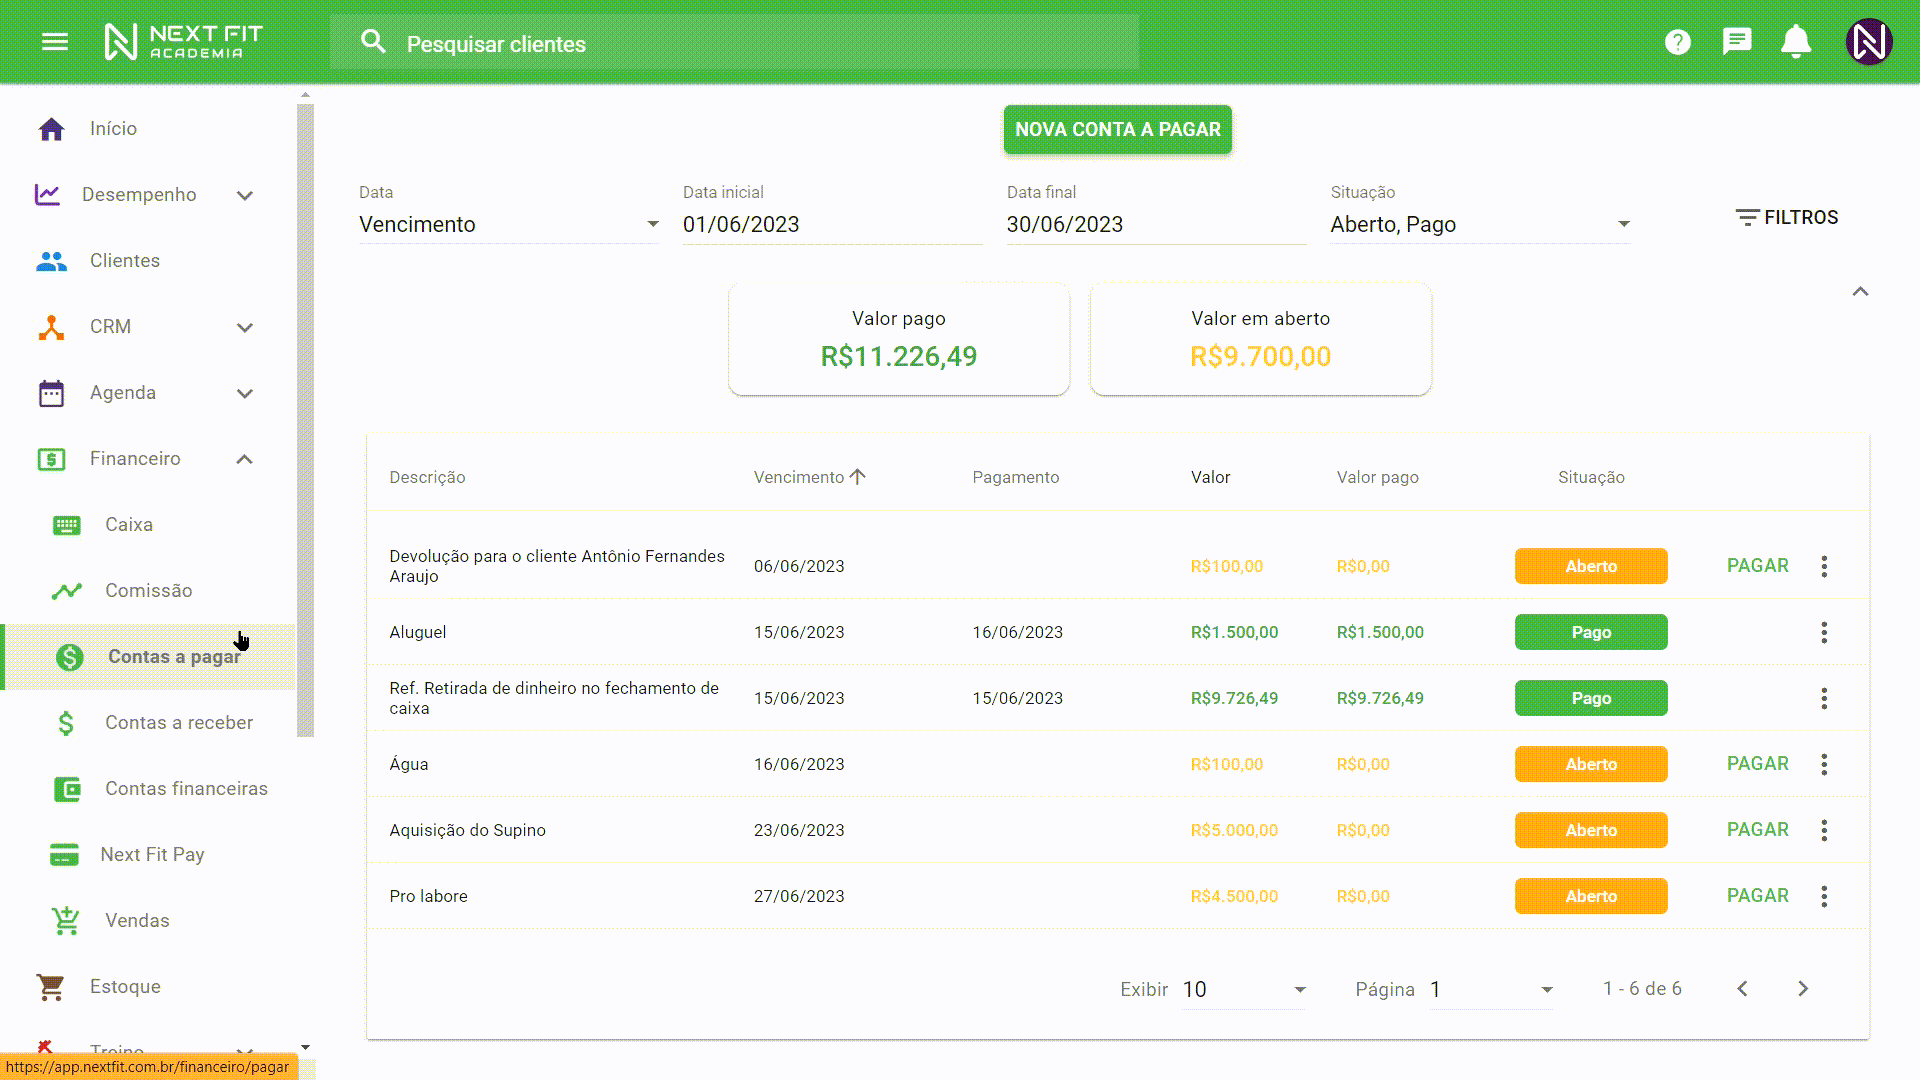The width and height of the screenshot is (1920, 1080).
Task: Open the hamburger menu icon
Action: (x=55, y=42)
